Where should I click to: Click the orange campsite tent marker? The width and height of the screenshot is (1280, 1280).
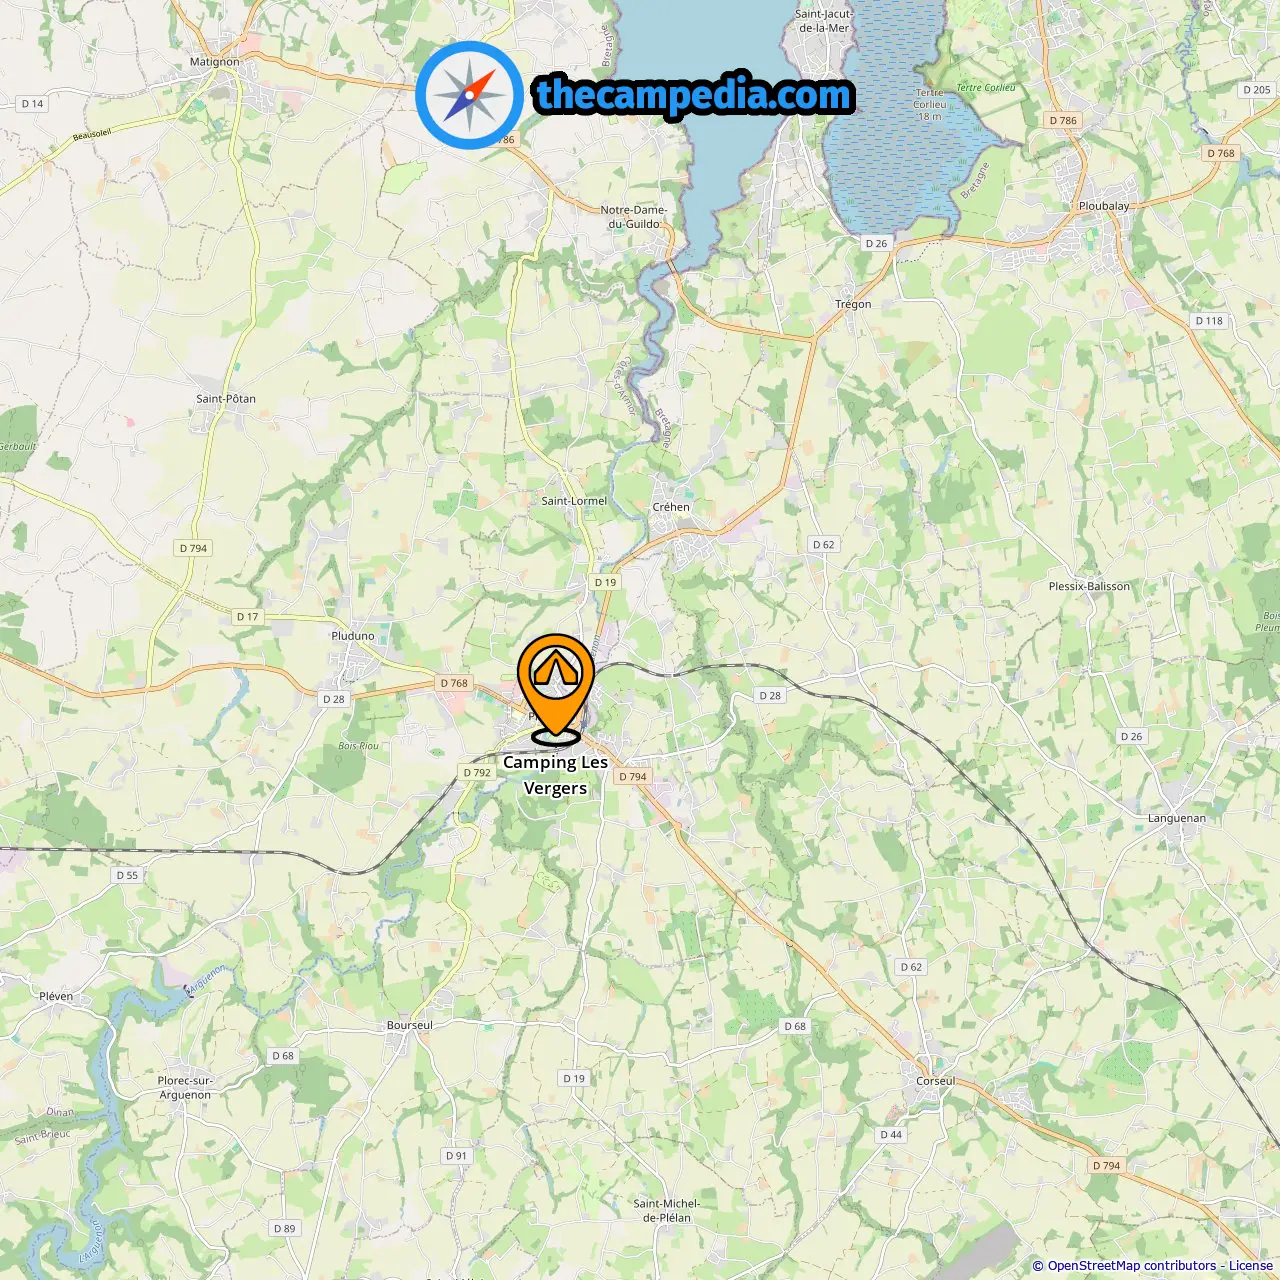pyautogui.click(x=556, y=688)
